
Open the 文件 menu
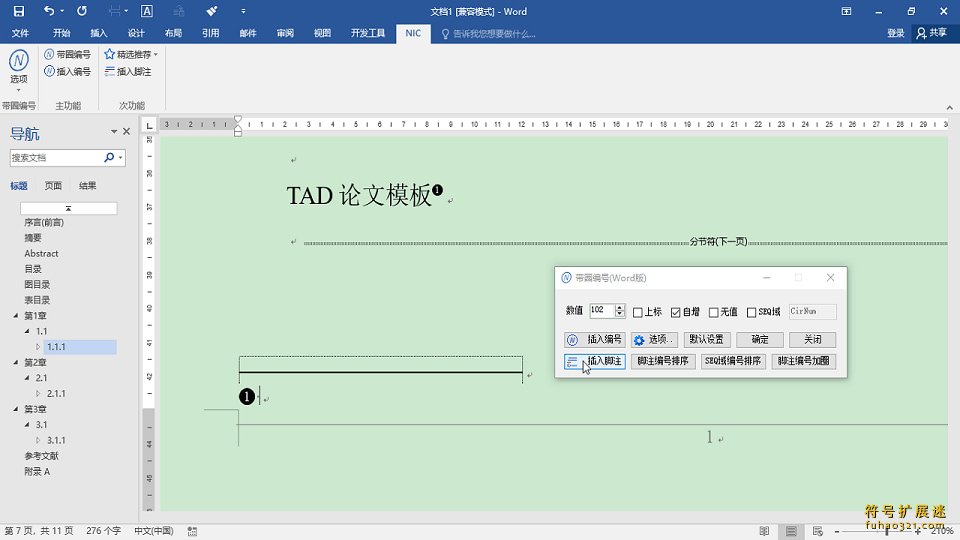pyautogui.click(x=20, y=33)
